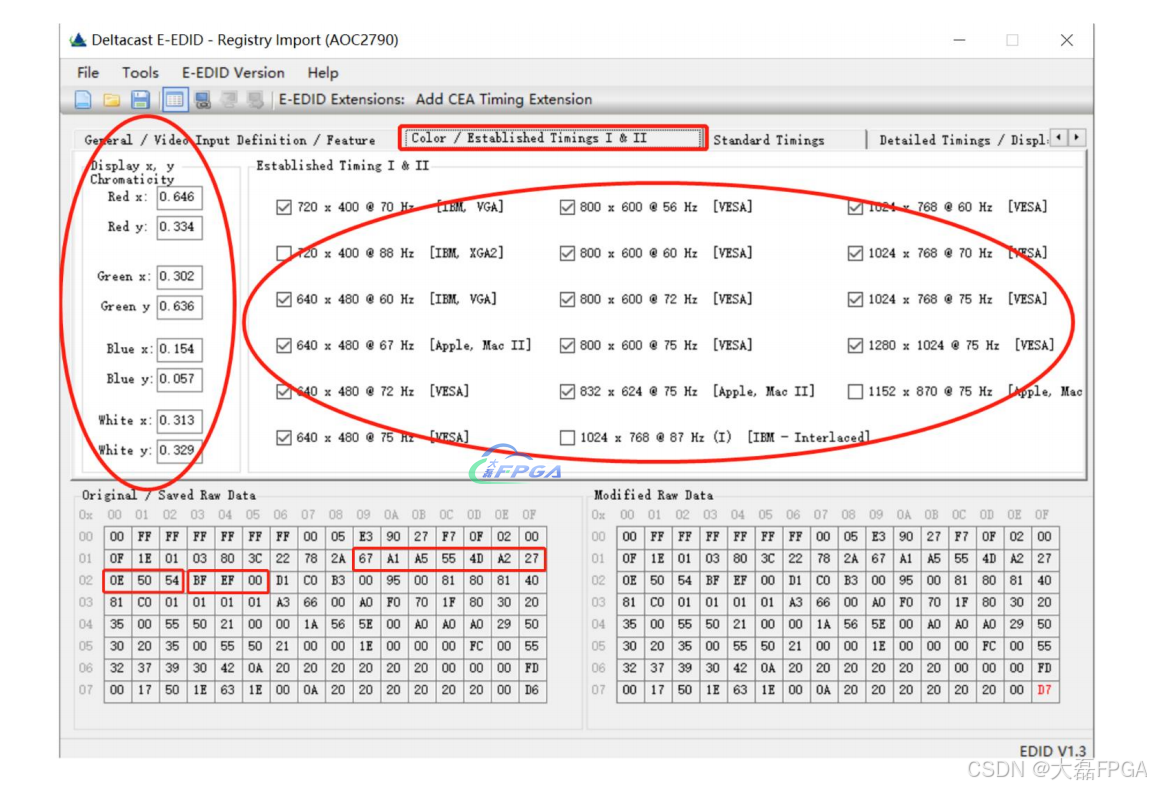Open a file with the folder icon

click(112, 100)
